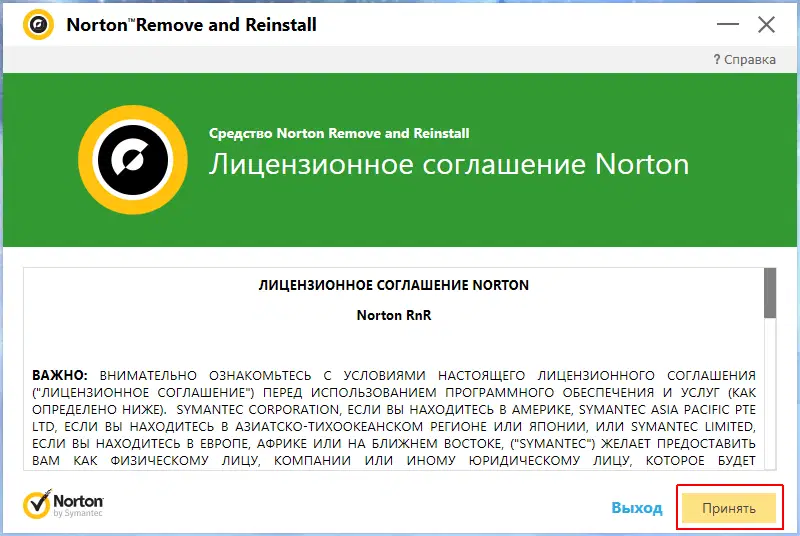Click the large Norton logo in green banner
Screen dimensions: 800x536
pos(133,160)
